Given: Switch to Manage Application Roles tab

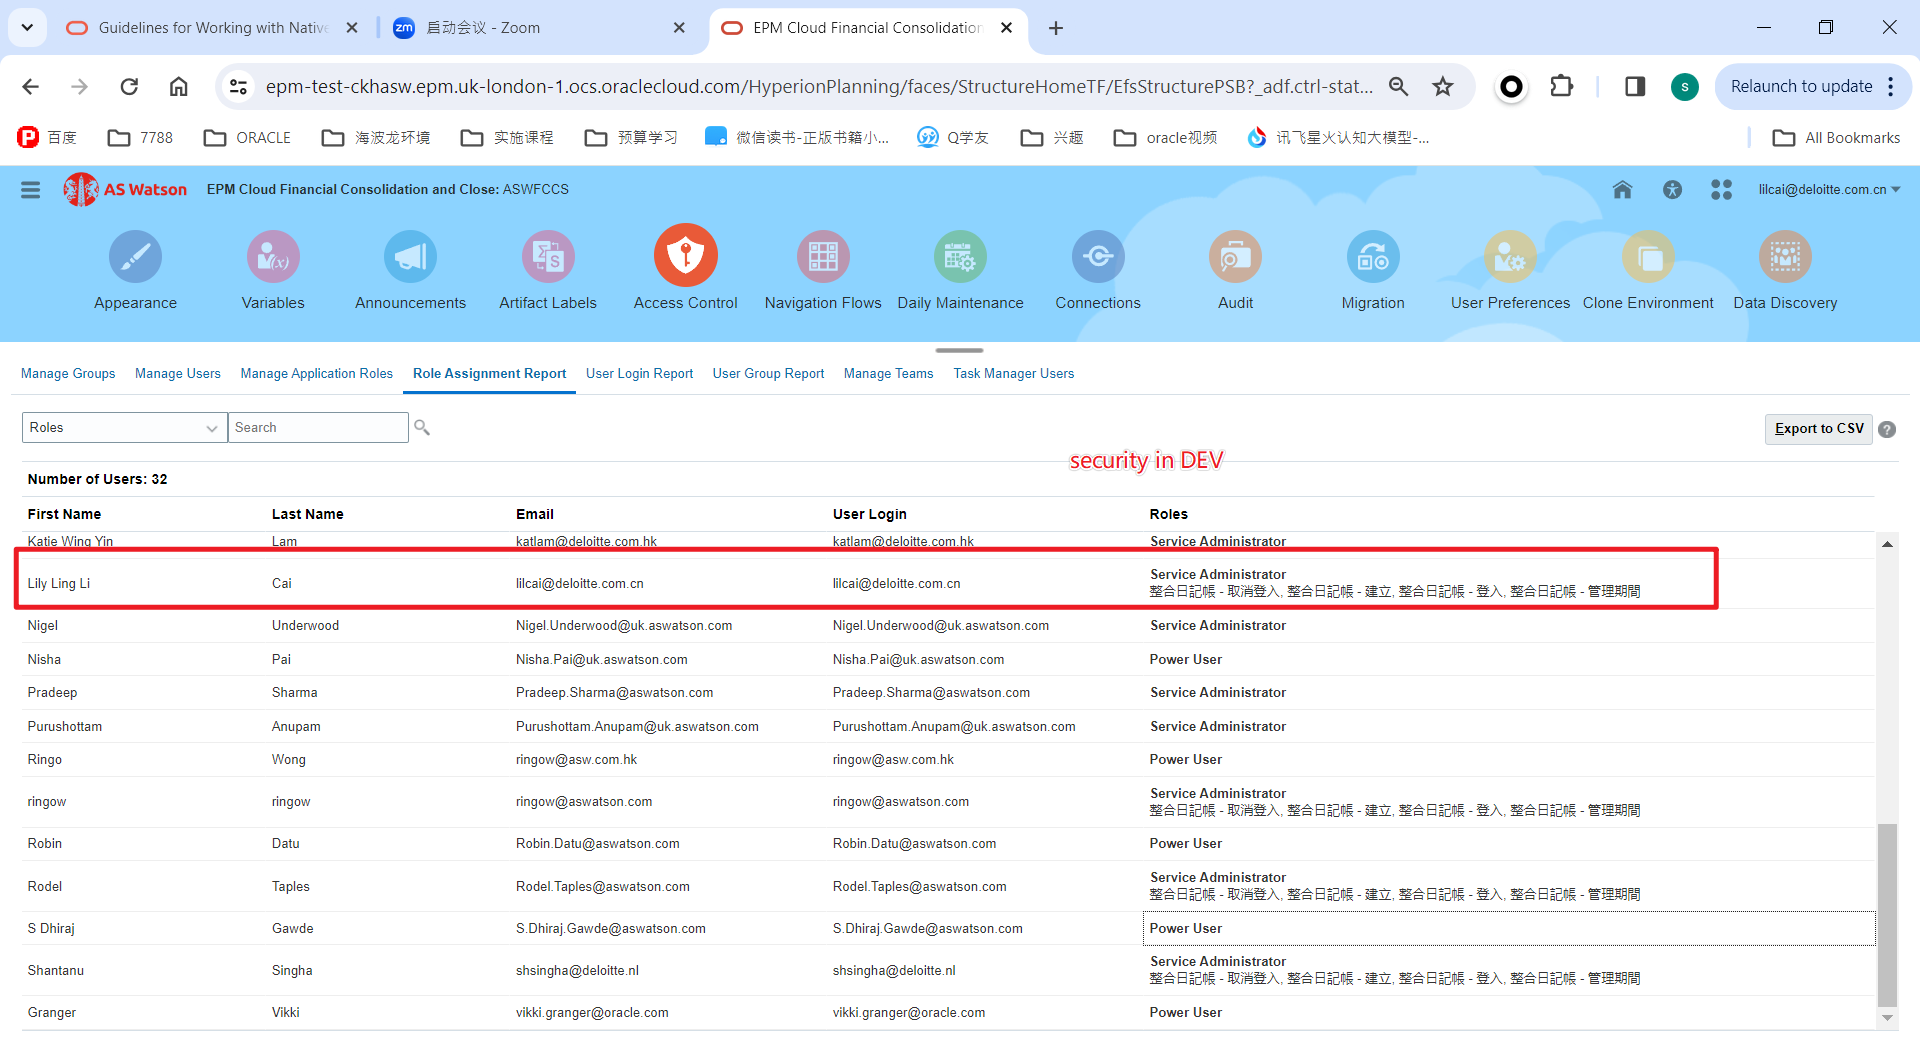Looking at the screenshot, I should click(x=316, y=374).
